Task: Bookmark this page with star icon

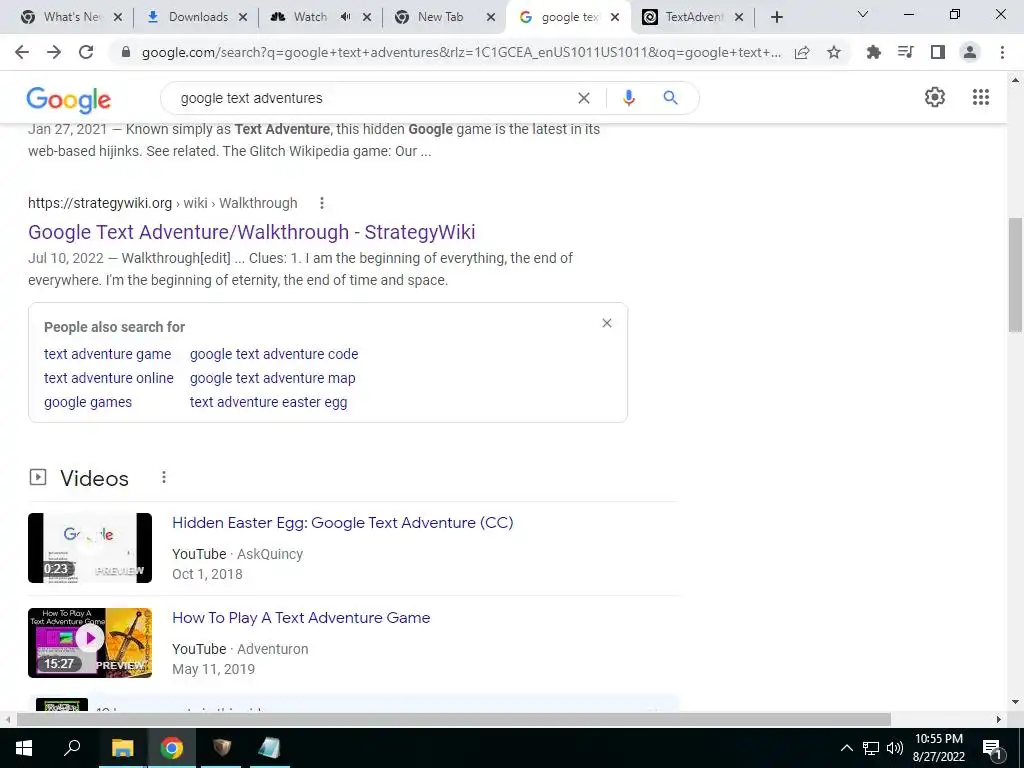Action: click(x=834, y=52)
